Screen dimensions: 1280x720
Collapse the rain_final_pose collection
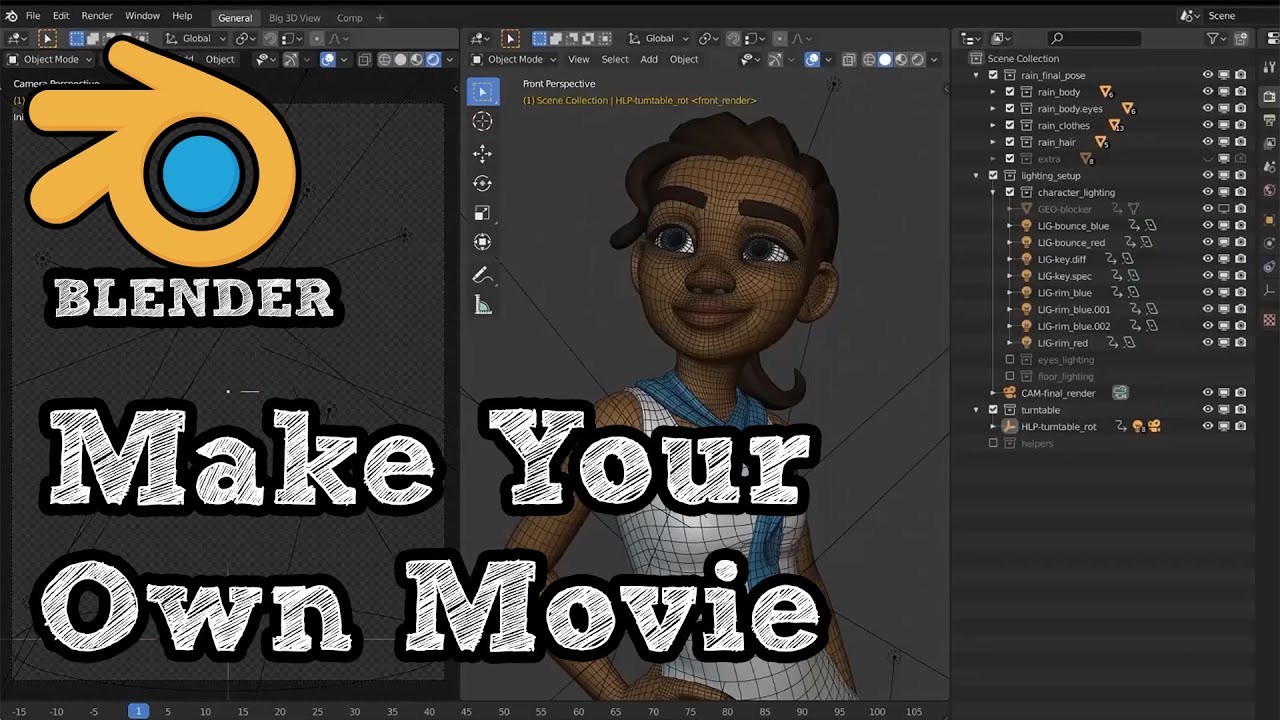tap(977, 75)
